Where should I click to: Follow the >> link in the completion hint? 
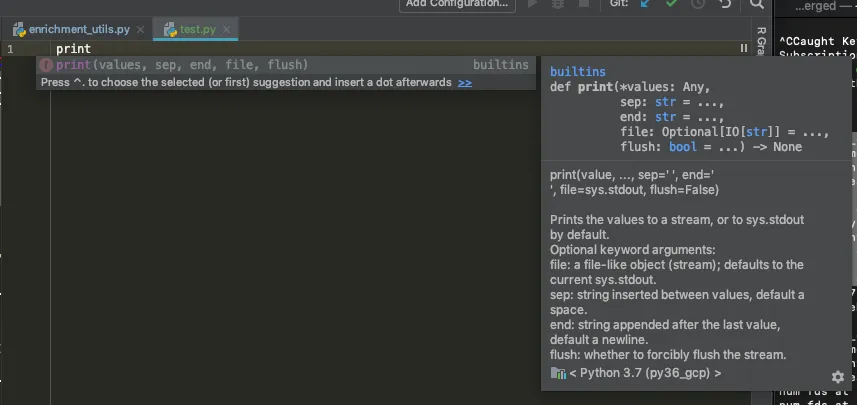465,83
